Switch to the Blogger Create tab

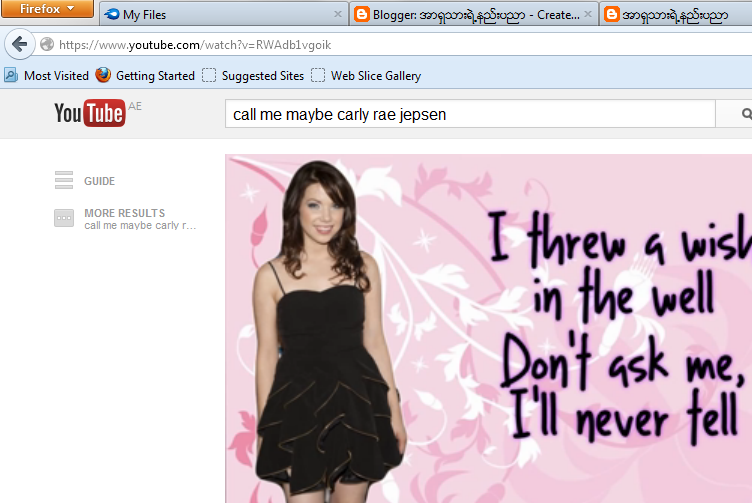click(474, 14)
